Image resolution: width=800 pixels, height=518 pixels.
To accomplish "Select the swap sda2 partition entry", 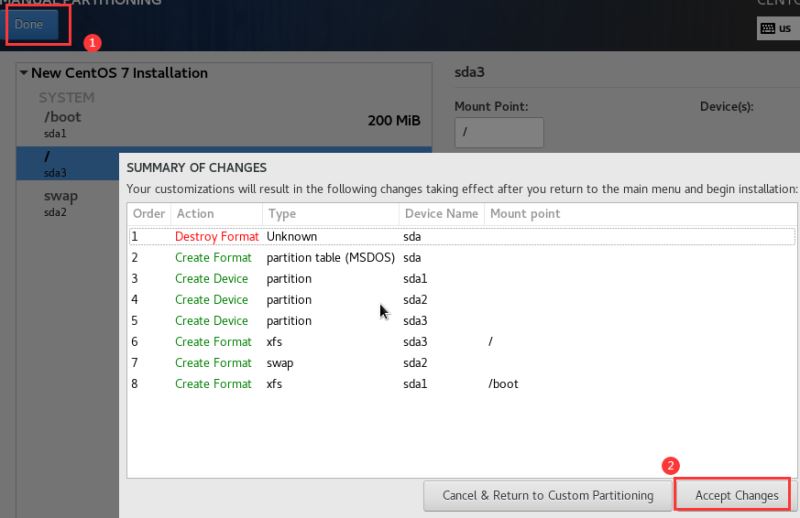I will tap(62, 202).
